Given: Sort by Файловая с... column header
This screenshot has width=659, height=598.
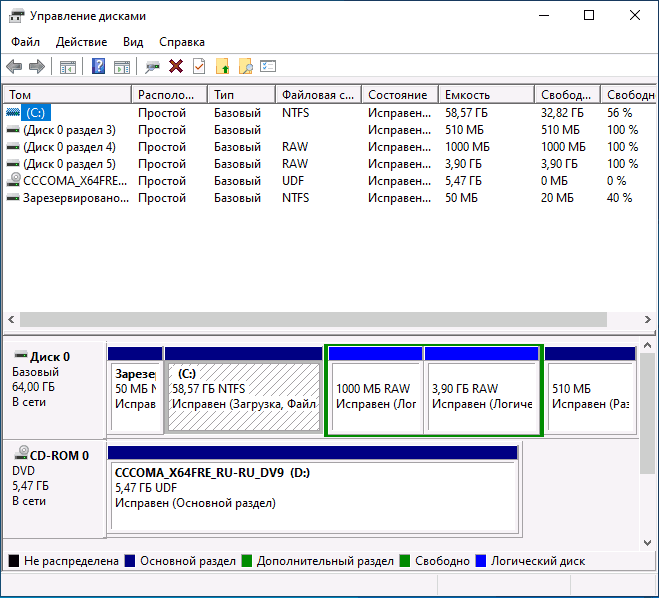Looking at the screenshot, I should 319,95.
